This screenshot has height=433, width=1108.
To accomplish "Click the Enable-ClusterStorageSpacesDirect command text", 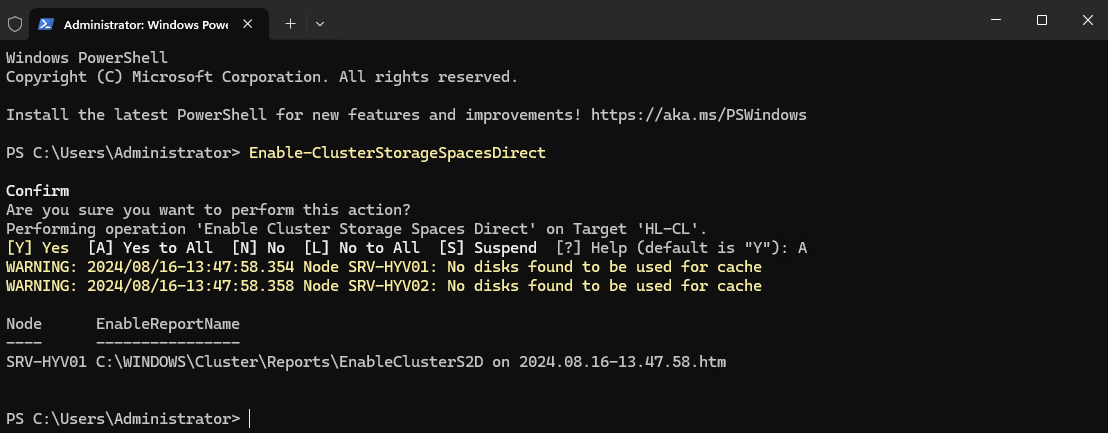I will pos(397,153).
